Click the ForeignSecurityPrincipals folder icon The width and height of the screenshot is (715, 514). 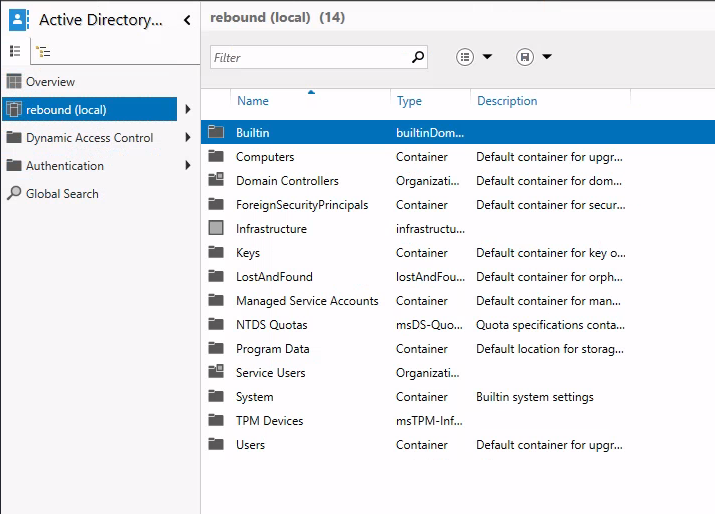click(x=216, y=204)
